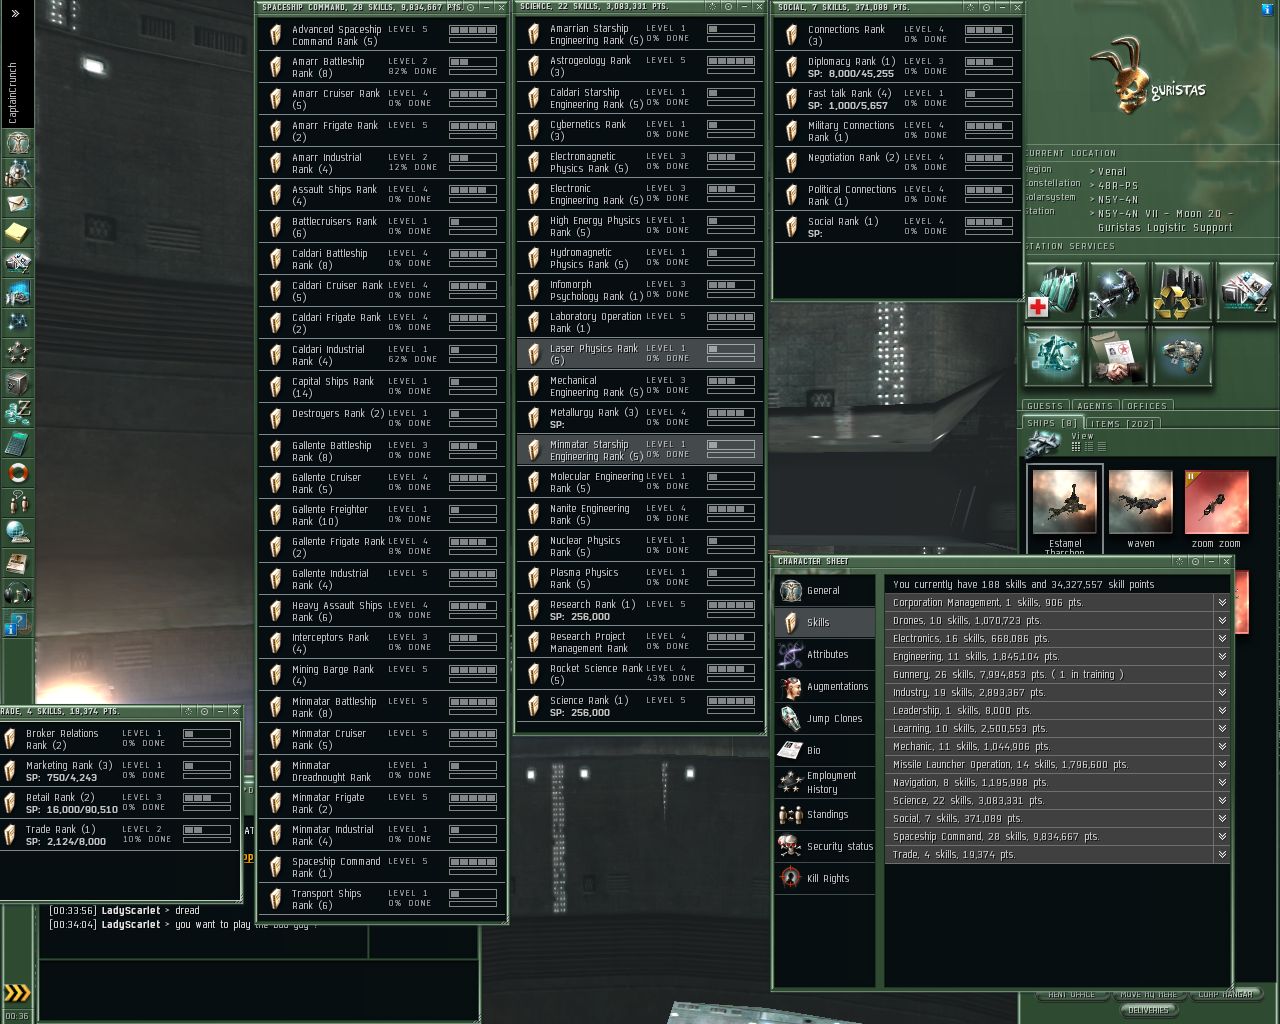The height and width of the screenshot is (1024, 1280).
Task: Click the orange lifebuoy help icon
Action: [18, 473]
